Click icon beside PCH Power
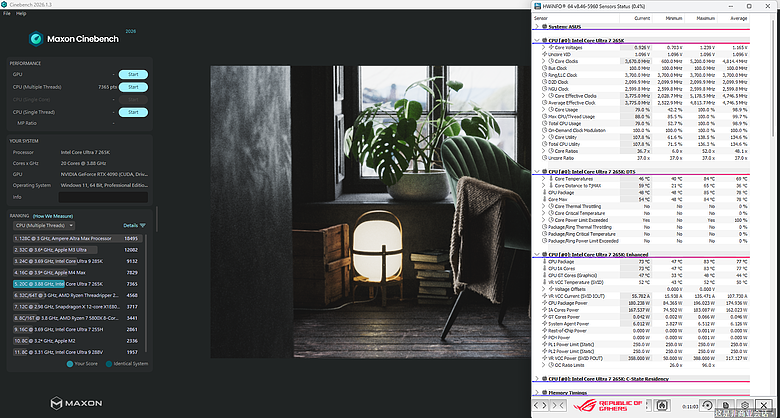This screenshot has width=780, height=418. (x=544, y=337)
